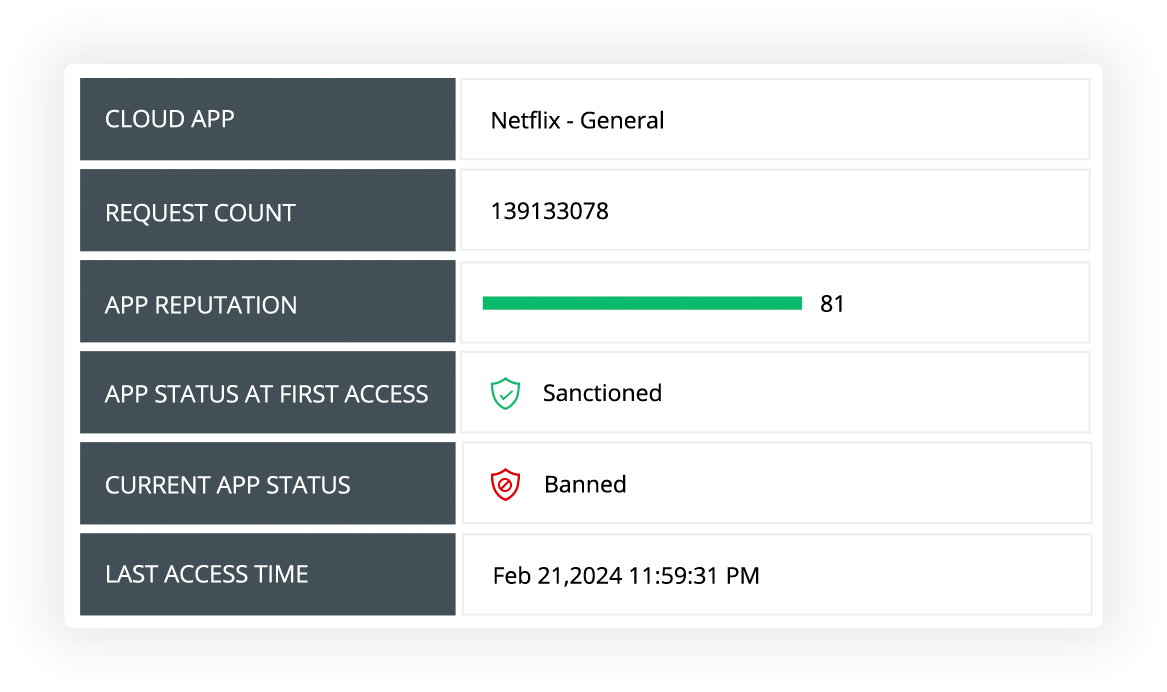
Task: Click the CURRENT APP STATUS label
Action: (x=228, y=486)
